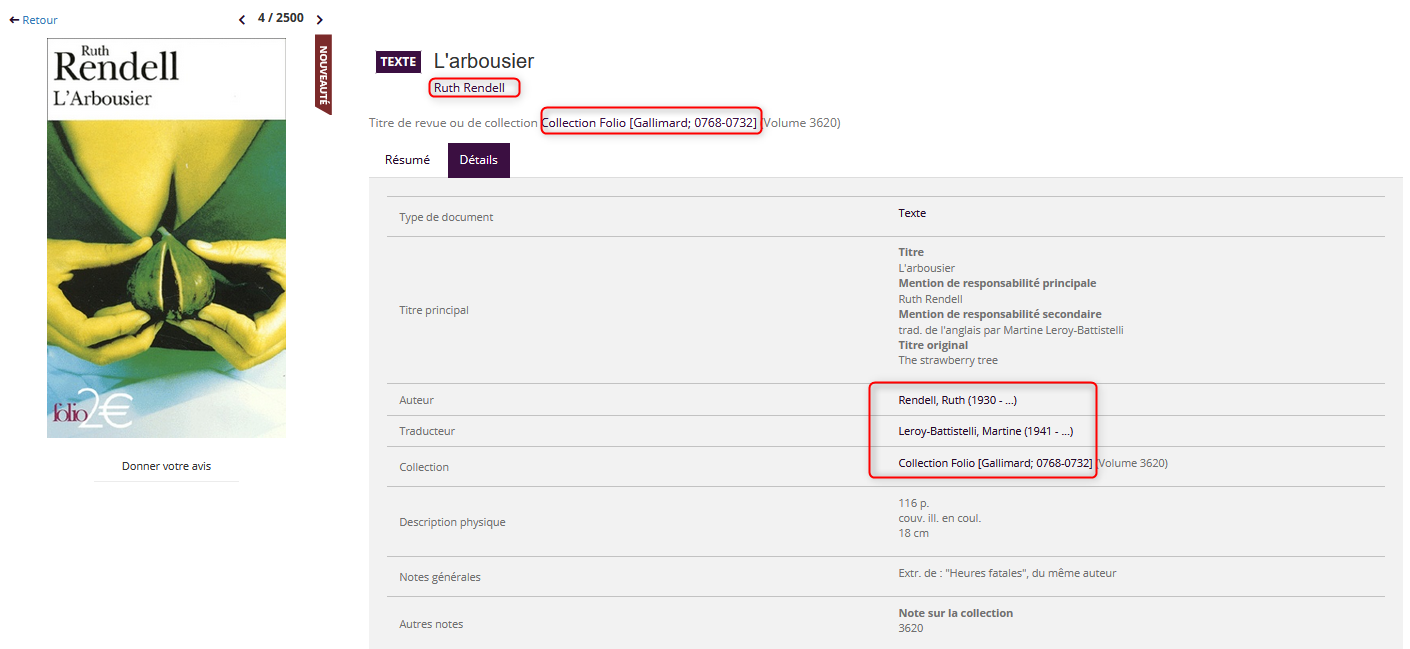Screen dimensions: 1410x649
Task: Click the Retour back arrow link
Action: point(33,20)
